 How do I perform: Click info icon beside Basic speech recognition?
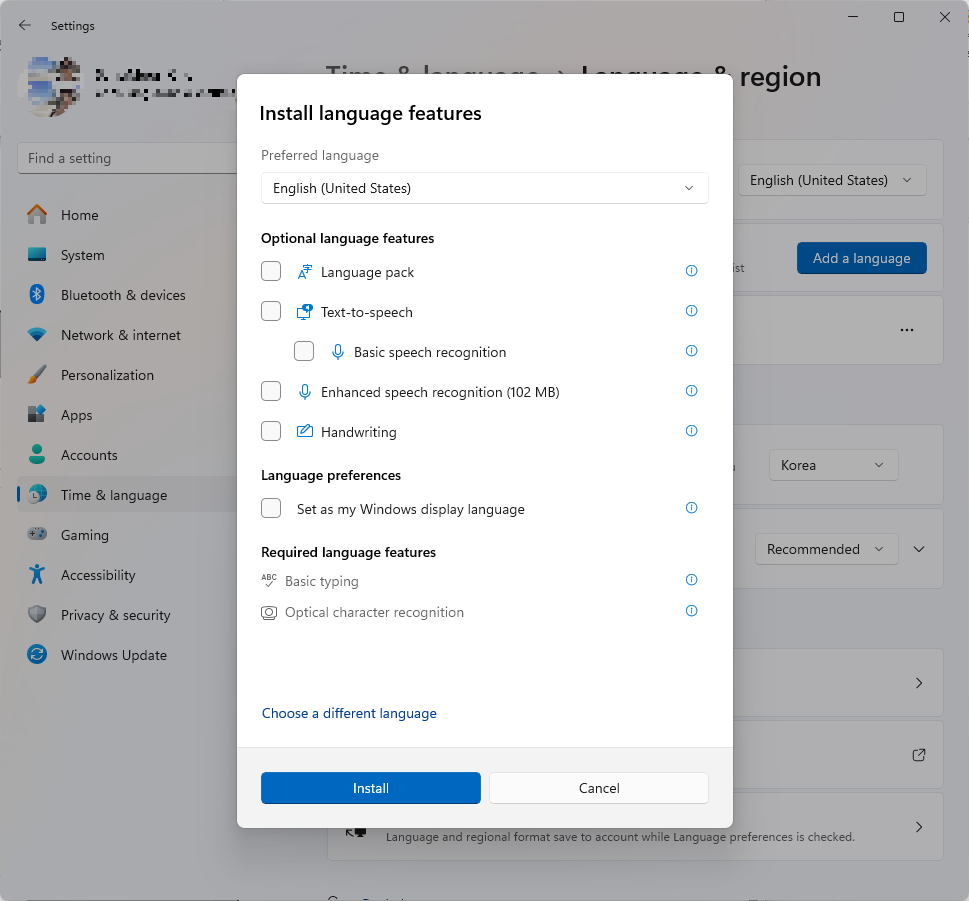(x=692, y=351)
